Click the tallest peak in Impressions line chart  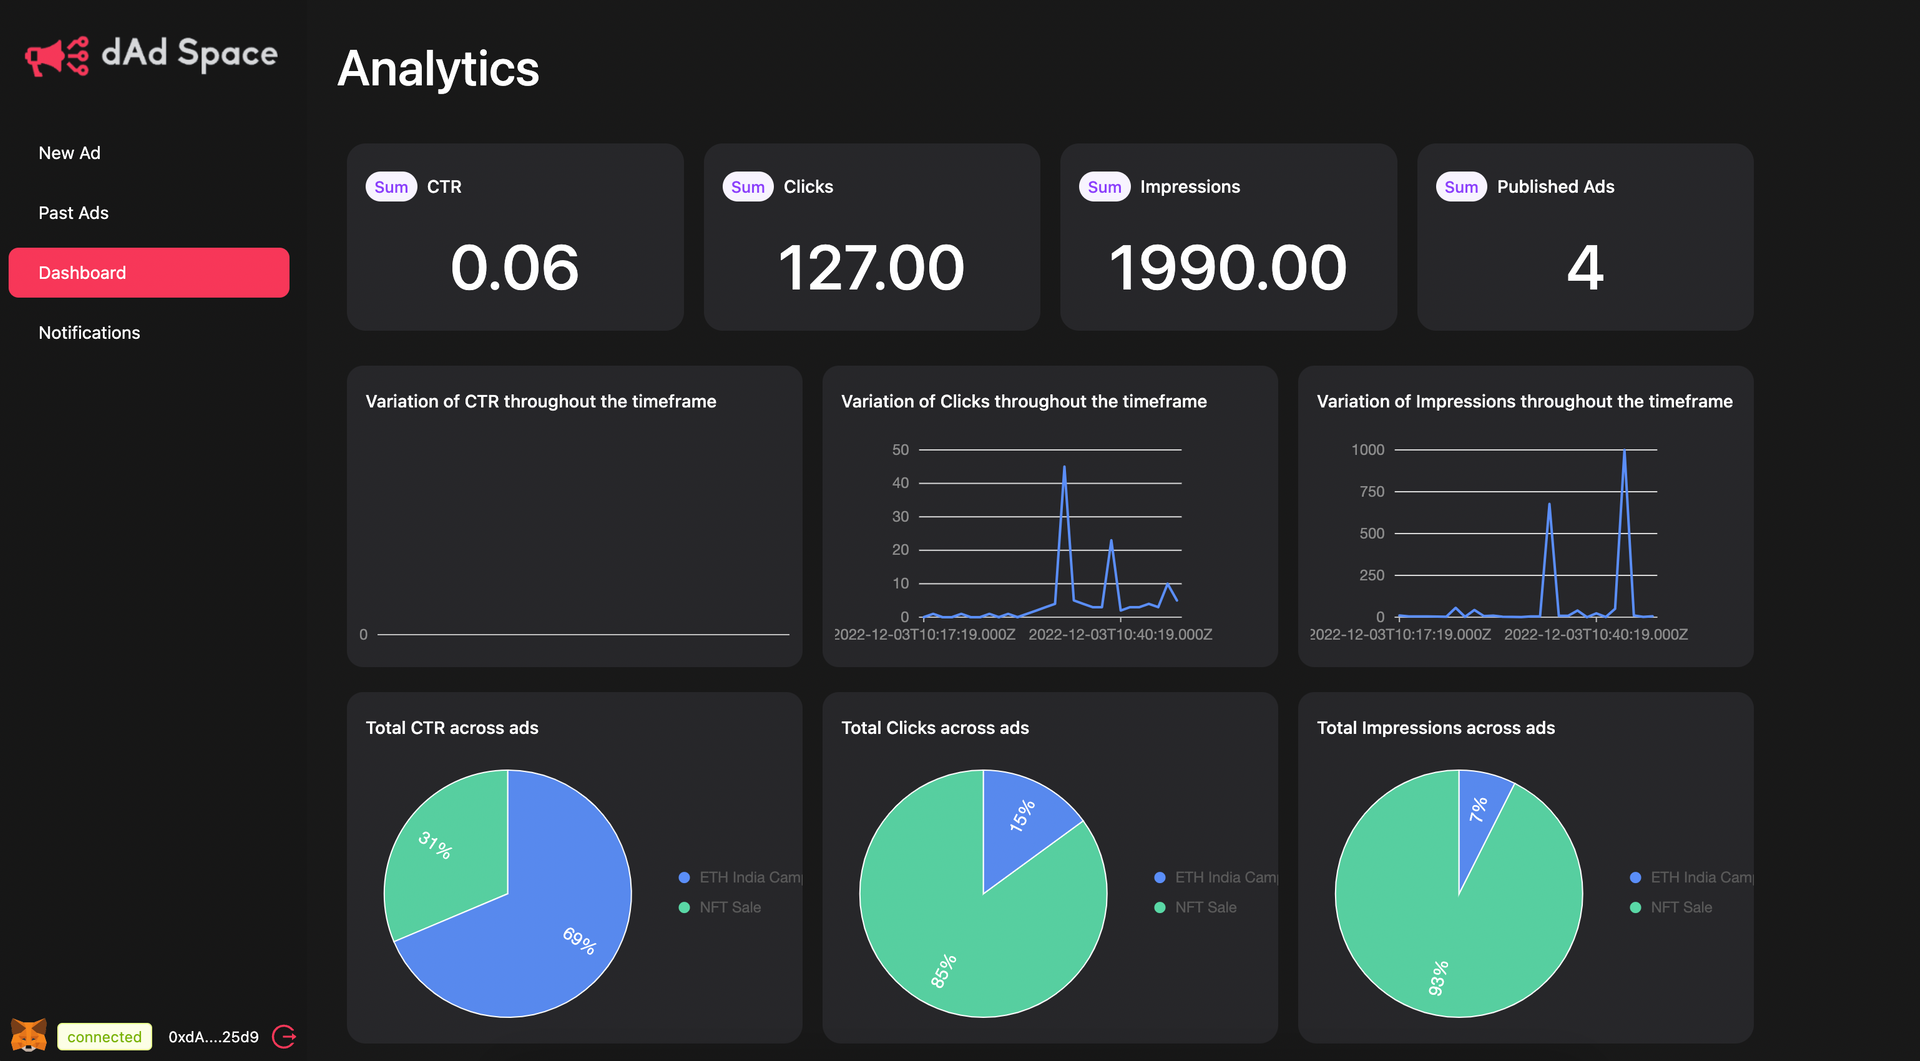[1624, 451]
